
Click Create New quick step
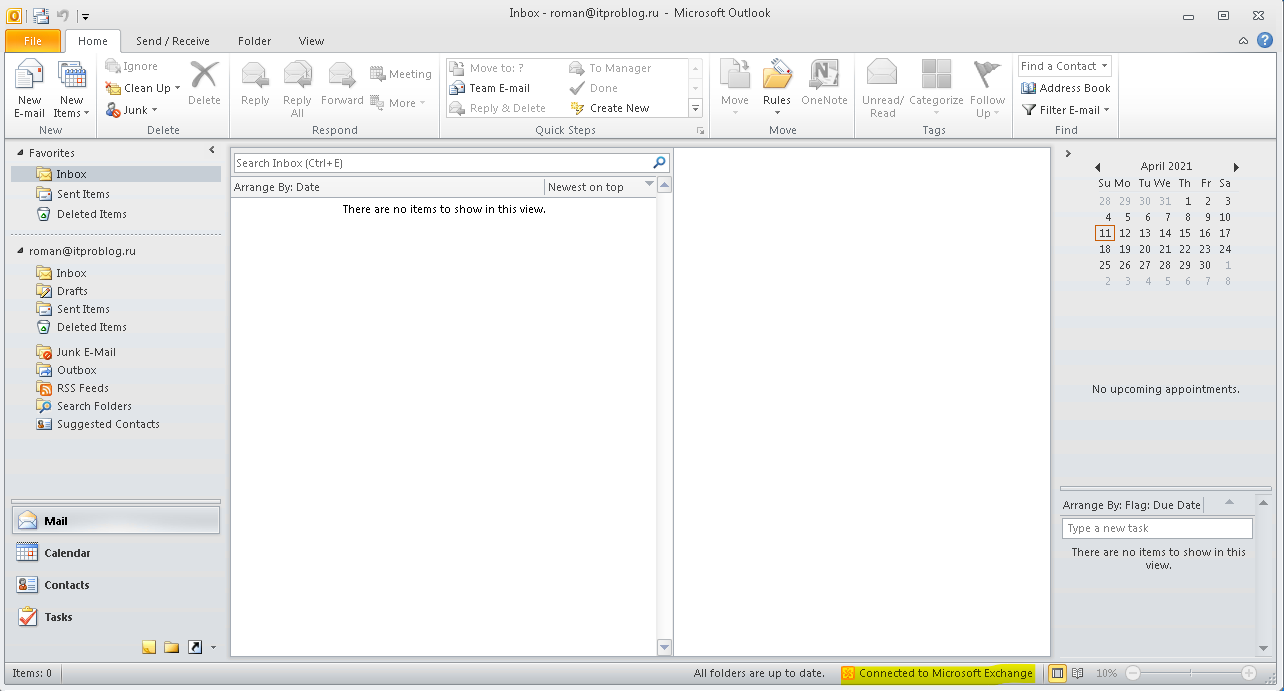coord(618,108)
